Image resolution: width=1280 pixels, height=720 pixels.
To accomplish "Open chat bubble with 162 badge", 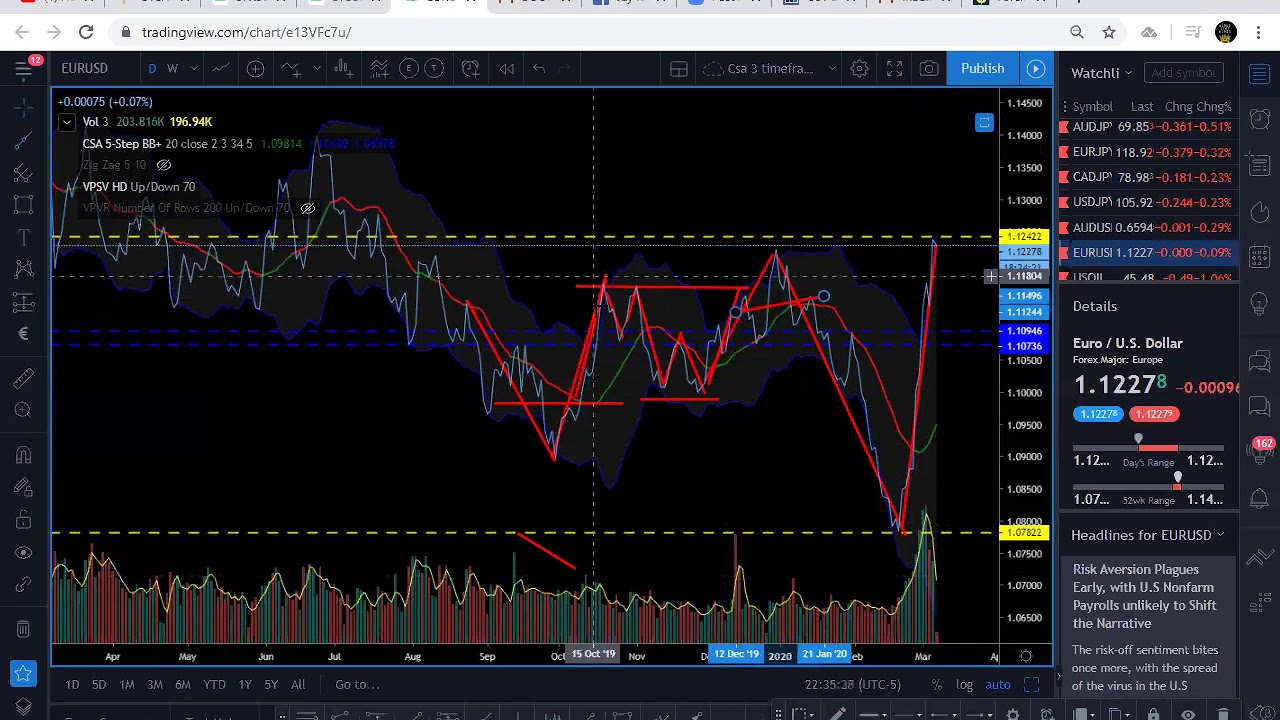I will [1259, 453].
